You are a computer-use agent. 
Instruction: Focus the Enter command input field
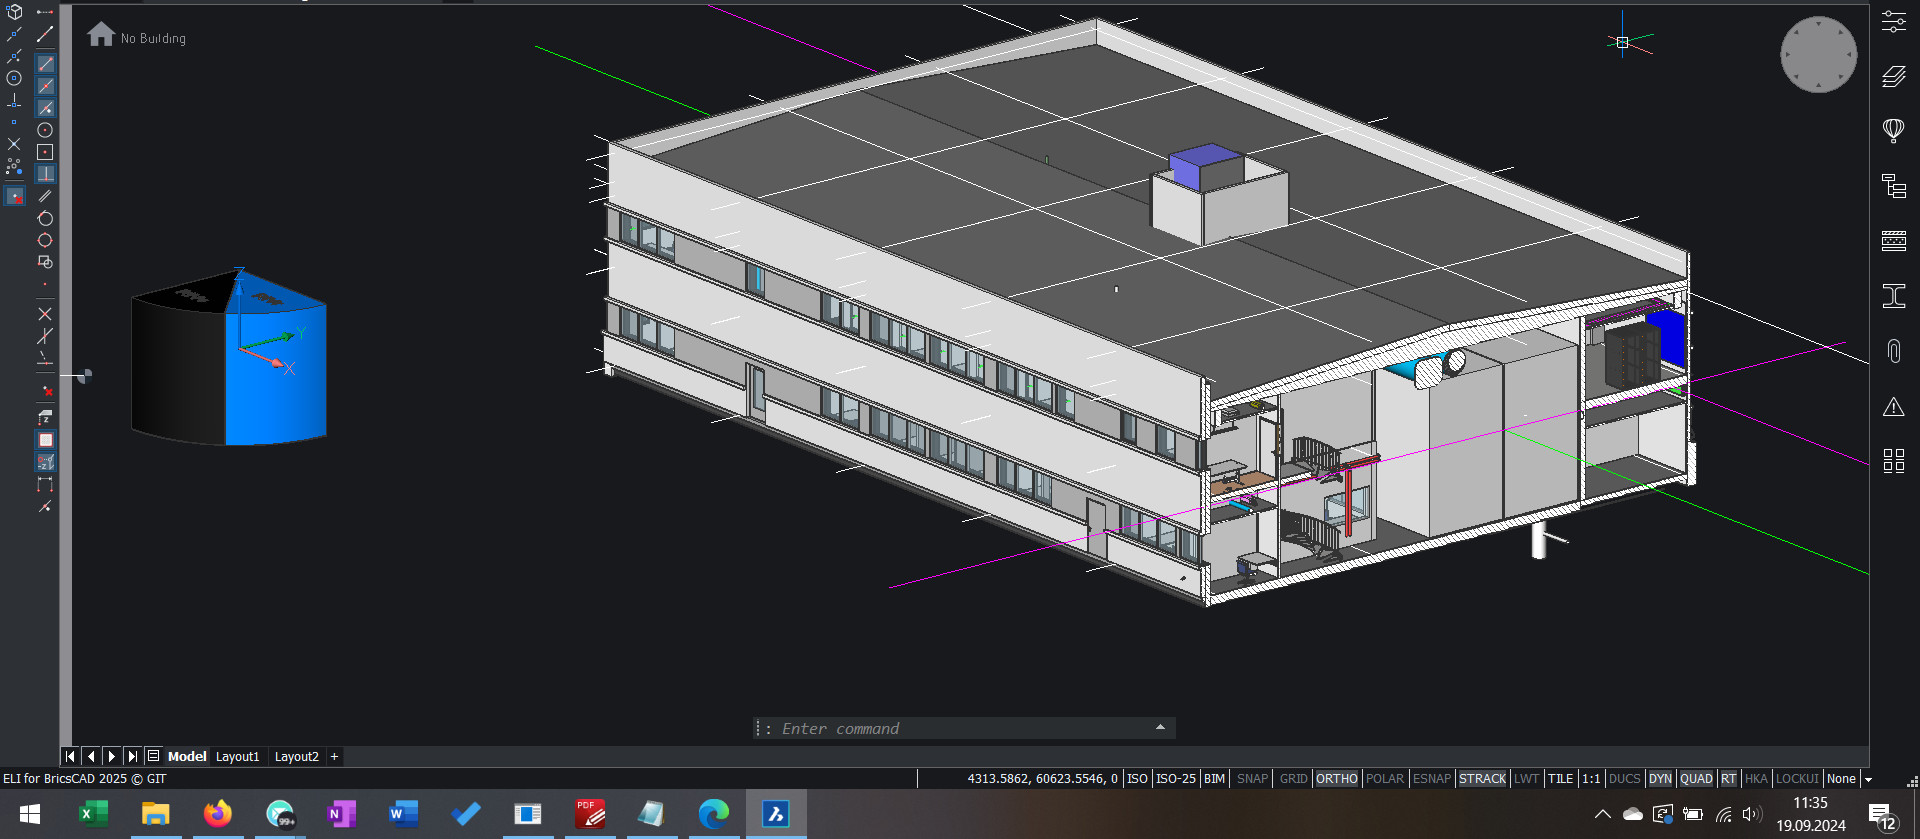(x=960, y=728)
